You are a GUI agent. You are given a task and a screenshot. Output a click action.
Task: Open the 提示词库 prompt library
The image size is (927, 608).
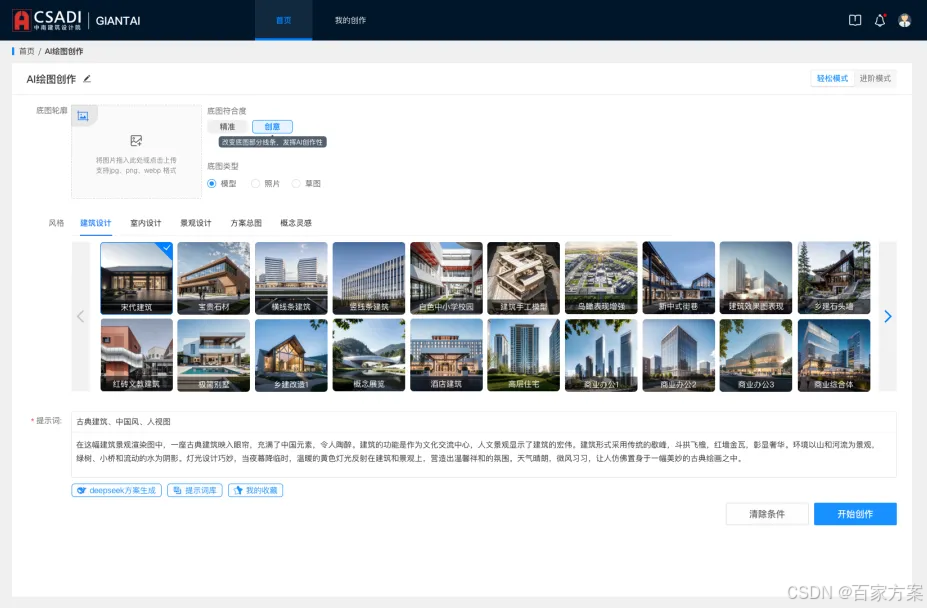[195, 490]
